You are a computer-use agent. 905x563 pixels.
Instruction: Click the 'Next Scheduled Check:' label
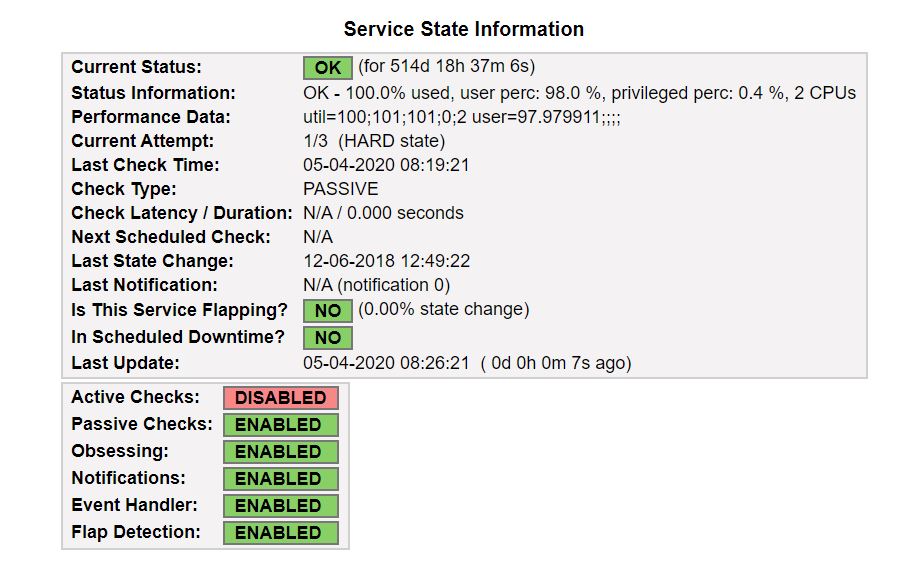click(x=171, y=237)
